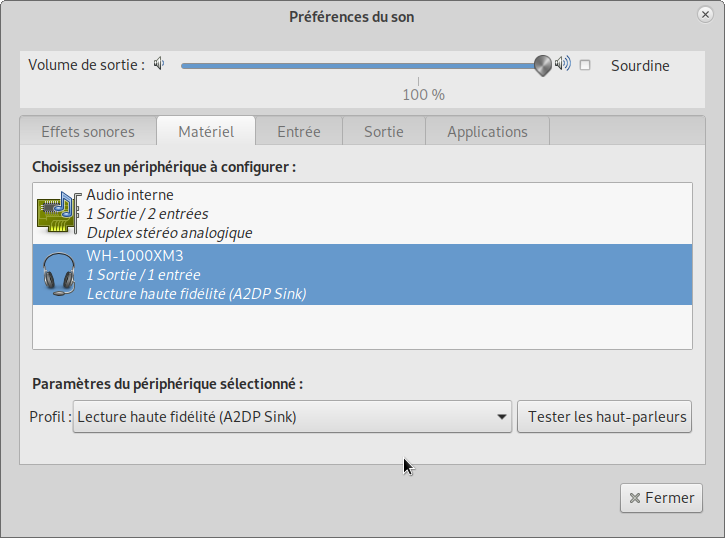Click the internal audio sound card icon
The image size is (725, 538).
pos(59,213)
